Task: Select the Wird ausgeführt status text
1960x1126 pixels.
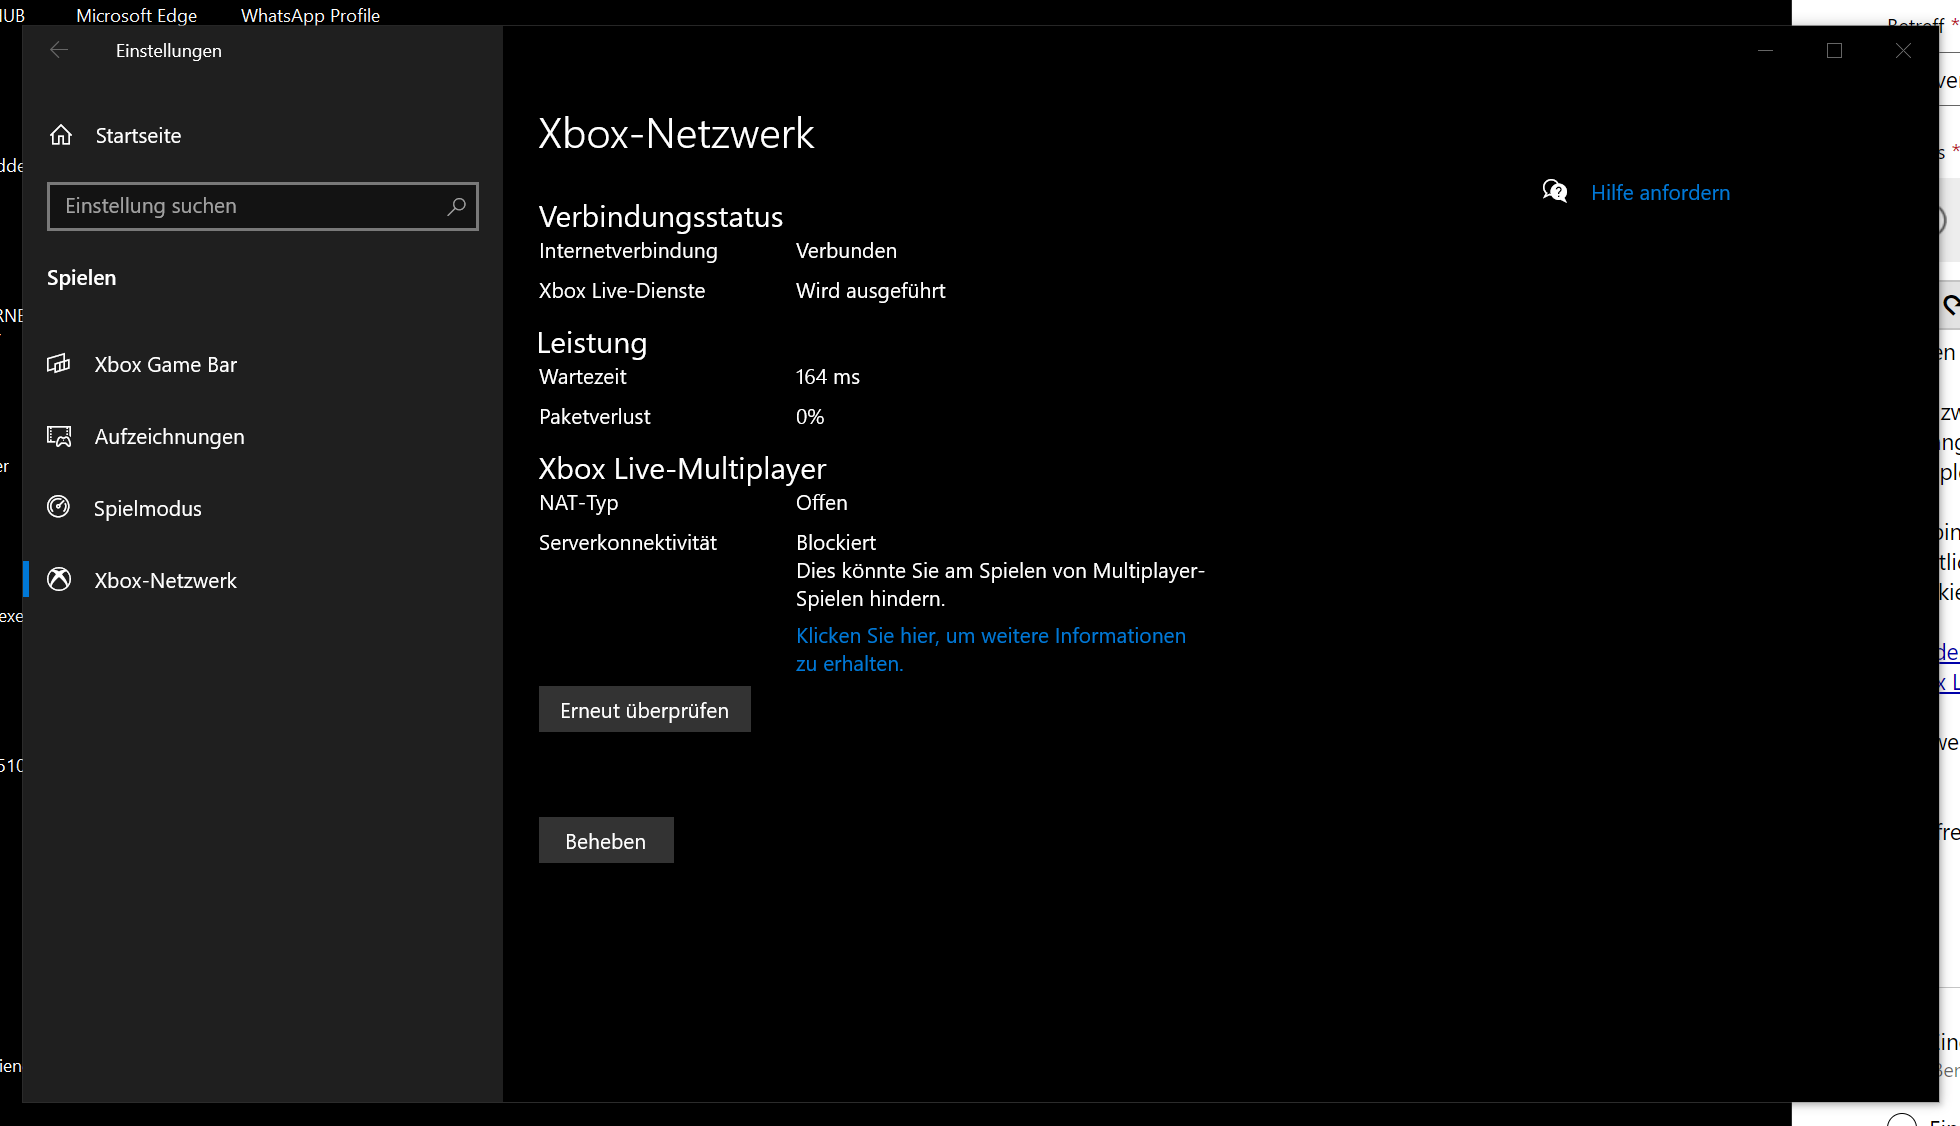Action: pos(871,291)
